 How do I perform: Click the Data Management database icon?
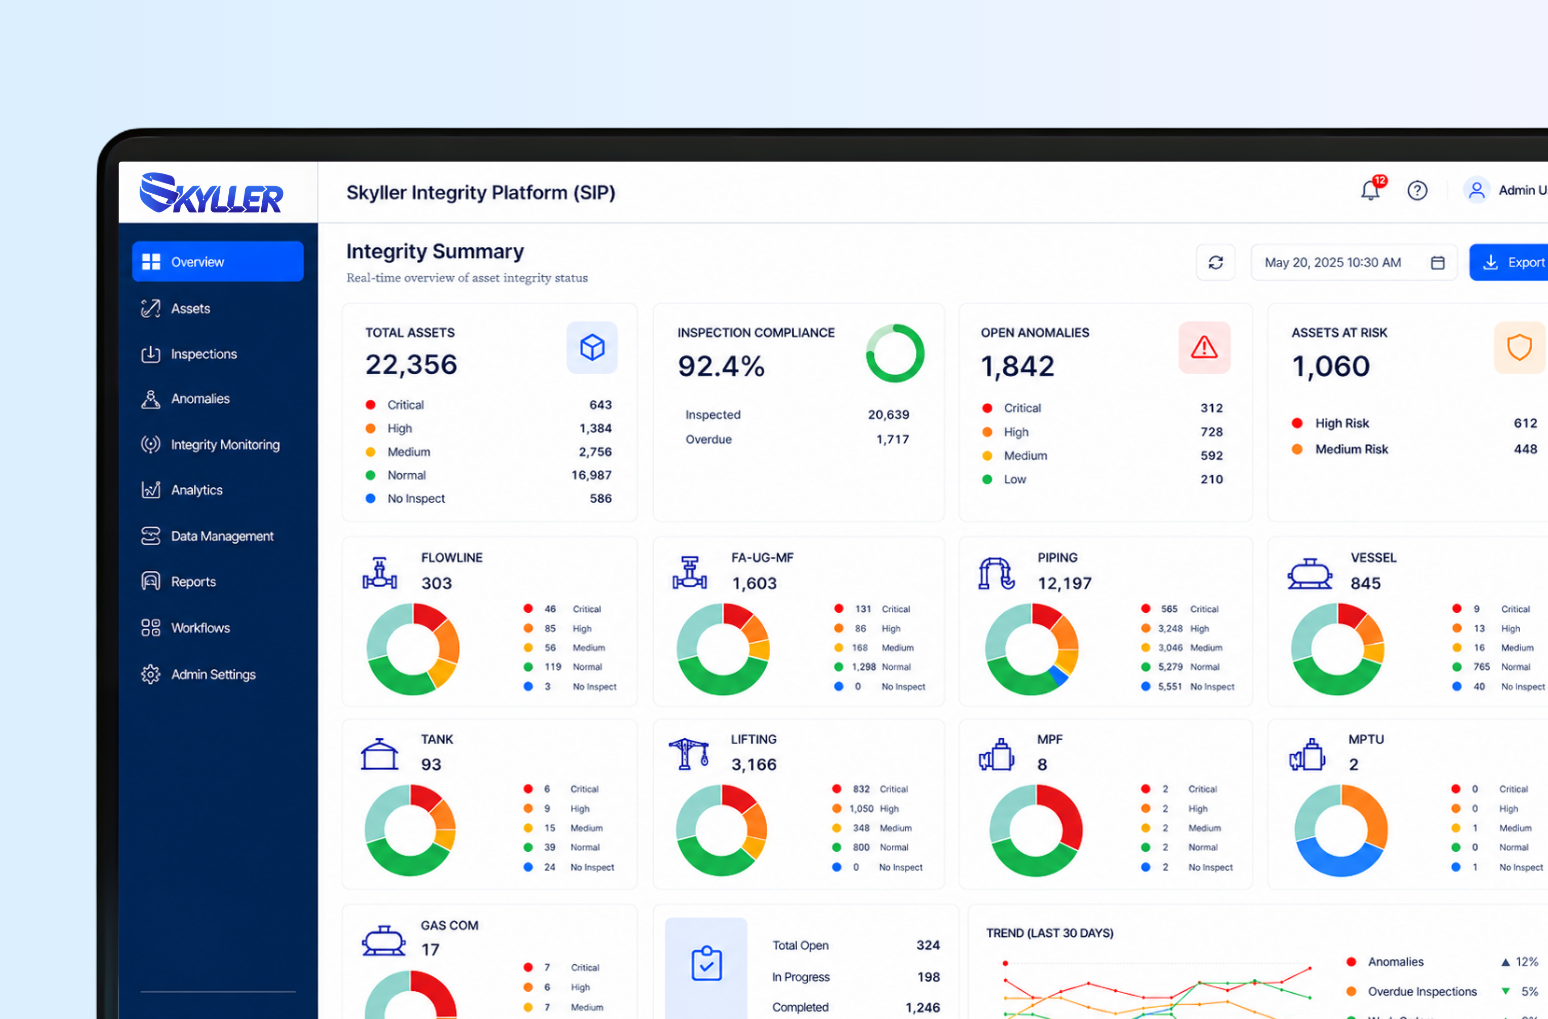click(151, 536)
